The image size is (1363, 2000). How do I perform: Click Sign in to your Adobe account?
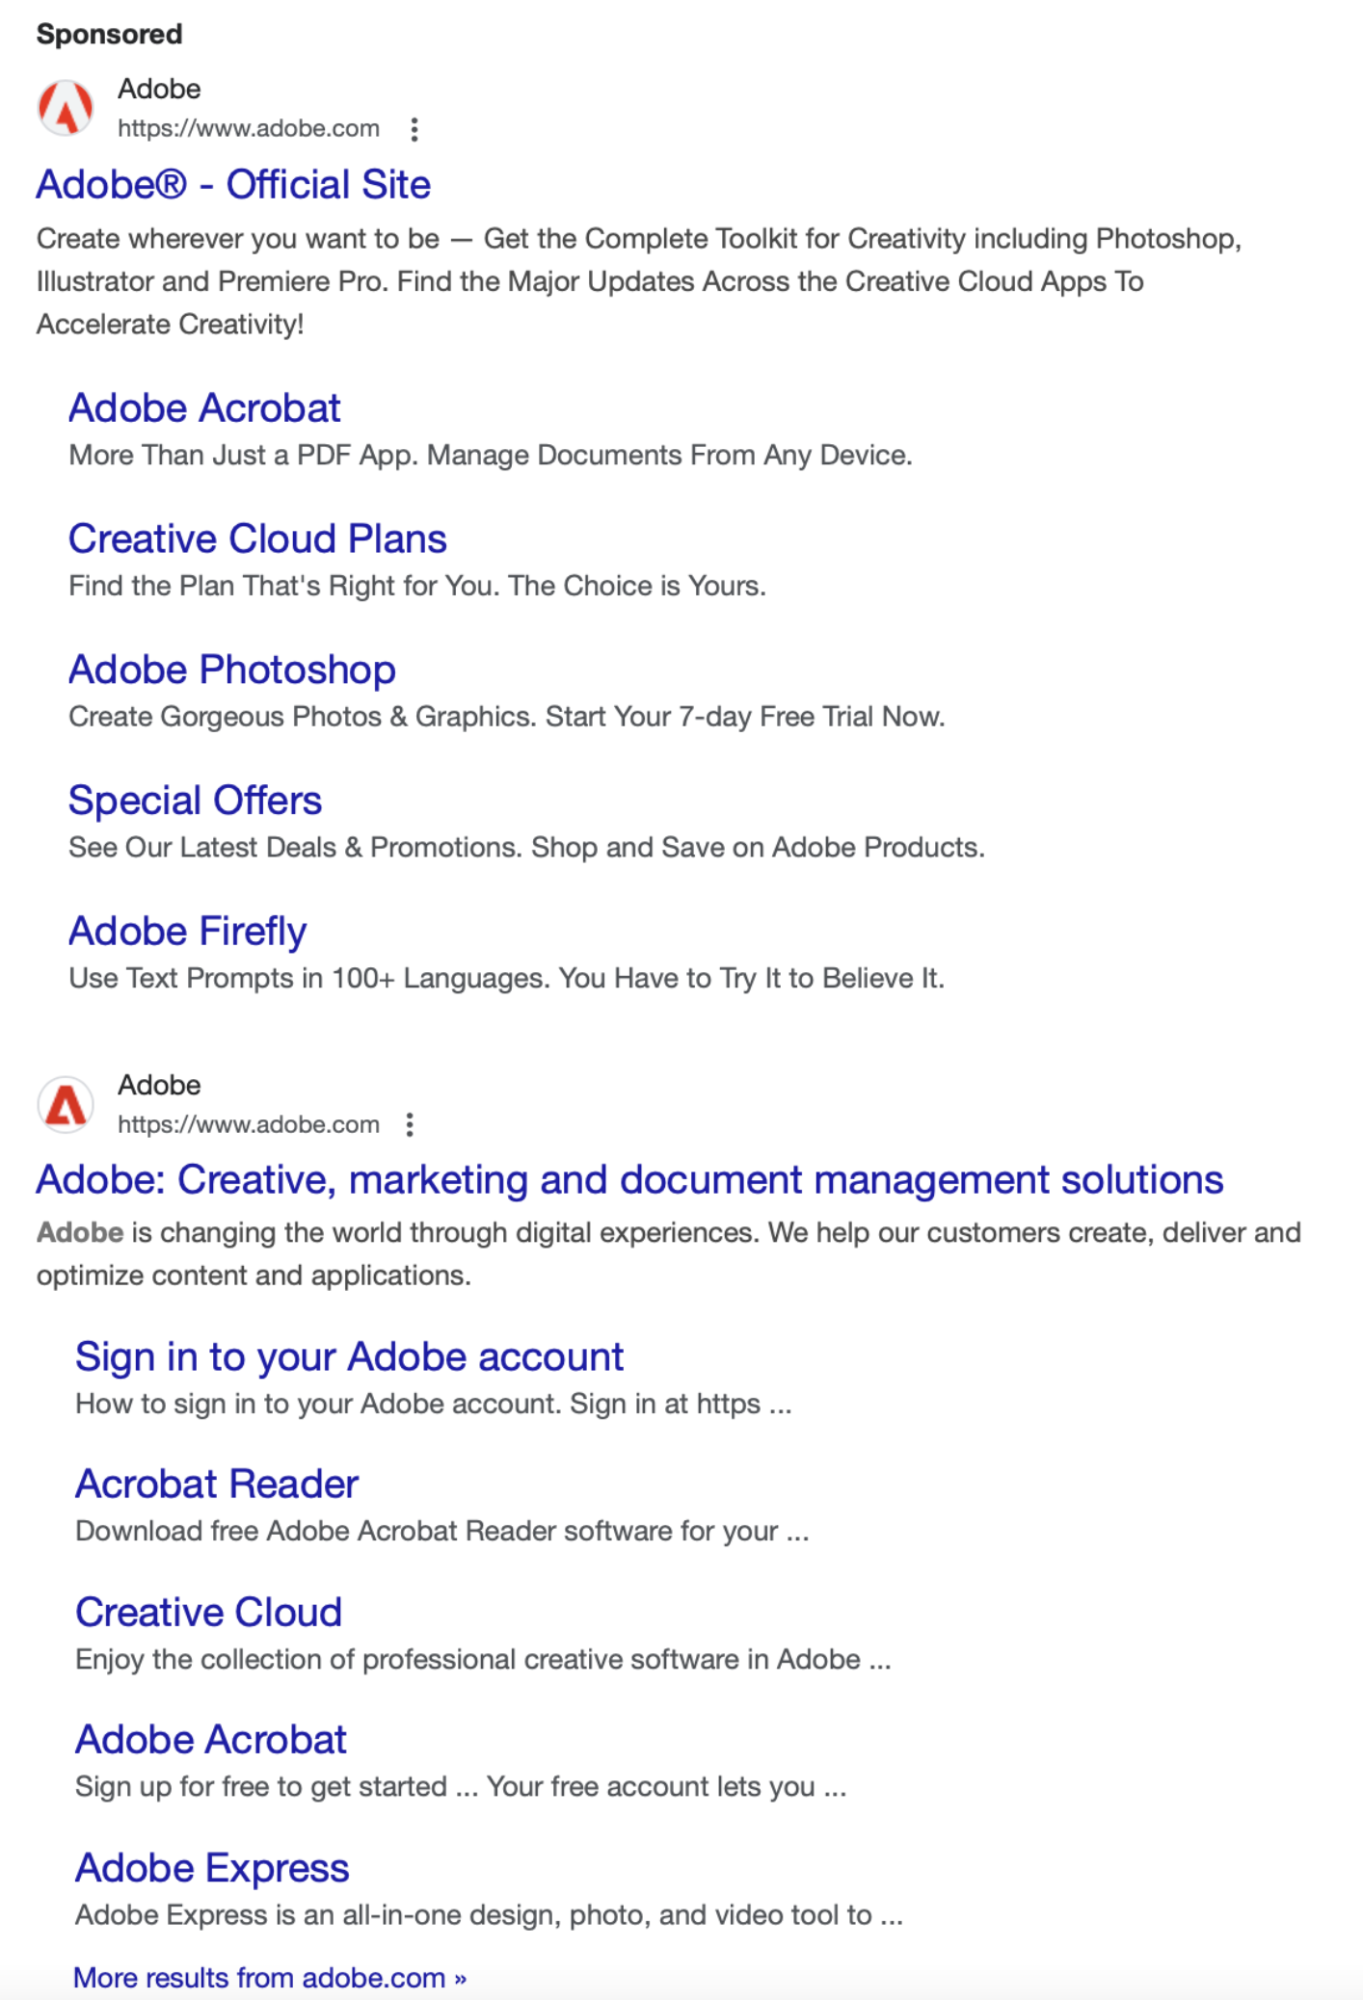click(x=349, y=1357)
